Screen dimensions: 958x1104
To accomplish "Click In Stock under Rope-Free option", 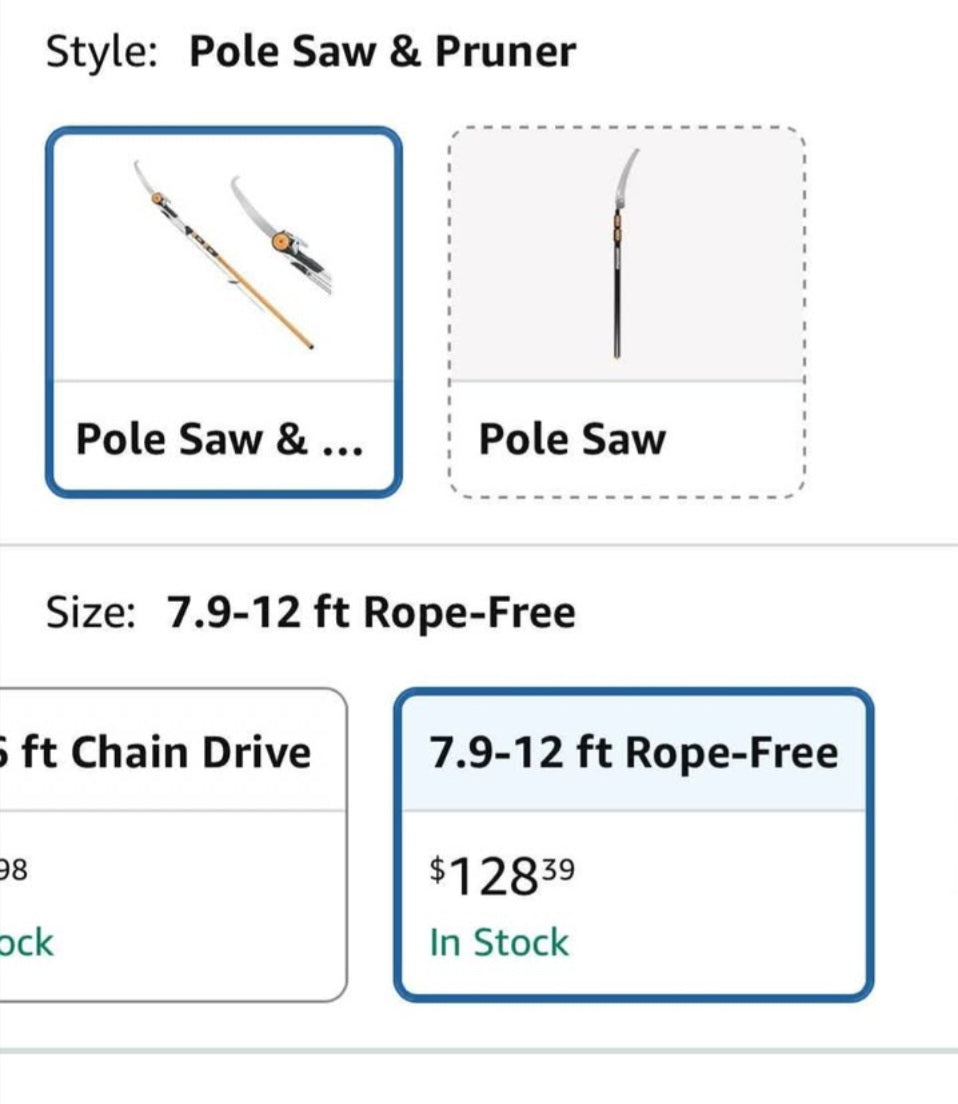I will 499,942.
